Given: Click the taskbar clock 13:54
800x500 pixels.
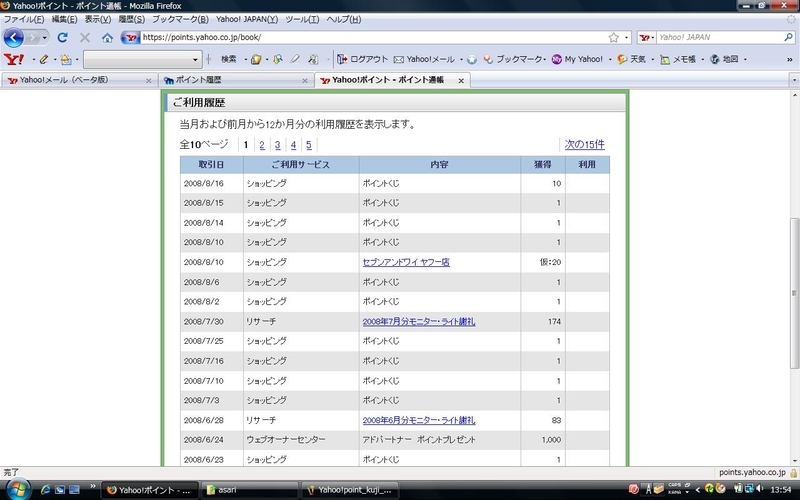Looking at the screenshot, I should click(x=781, y=490).
